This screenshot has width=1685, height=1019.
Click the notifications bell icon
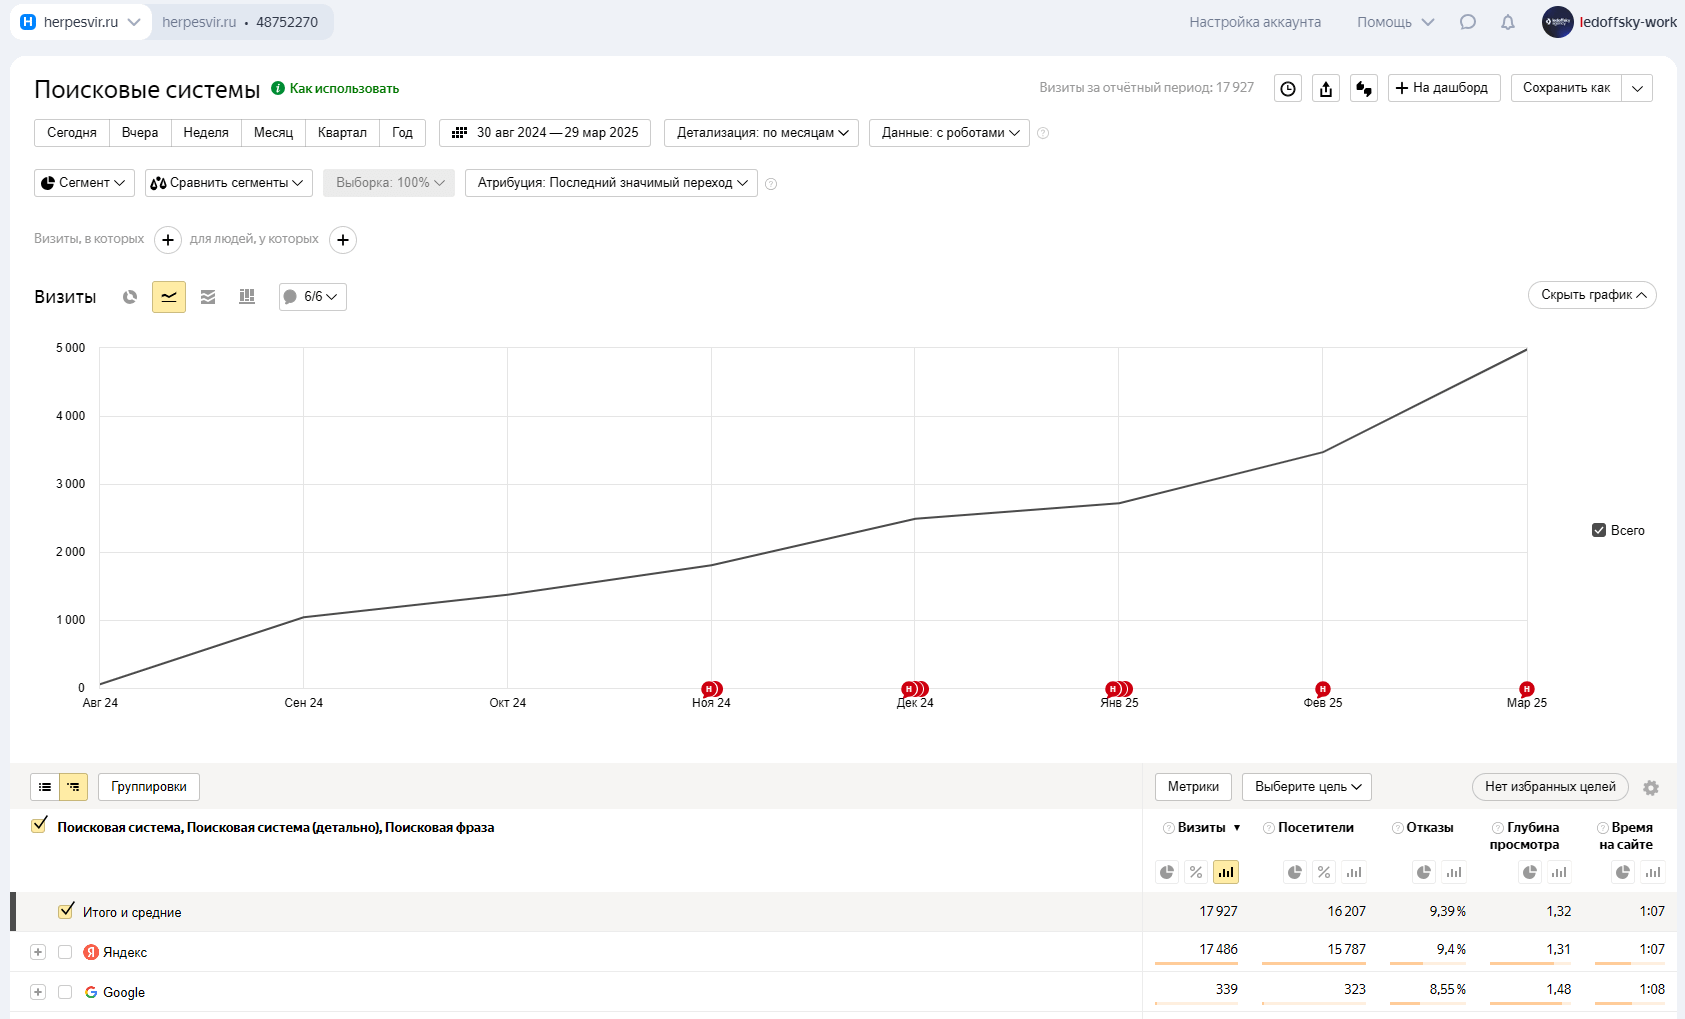[1508, 22]
